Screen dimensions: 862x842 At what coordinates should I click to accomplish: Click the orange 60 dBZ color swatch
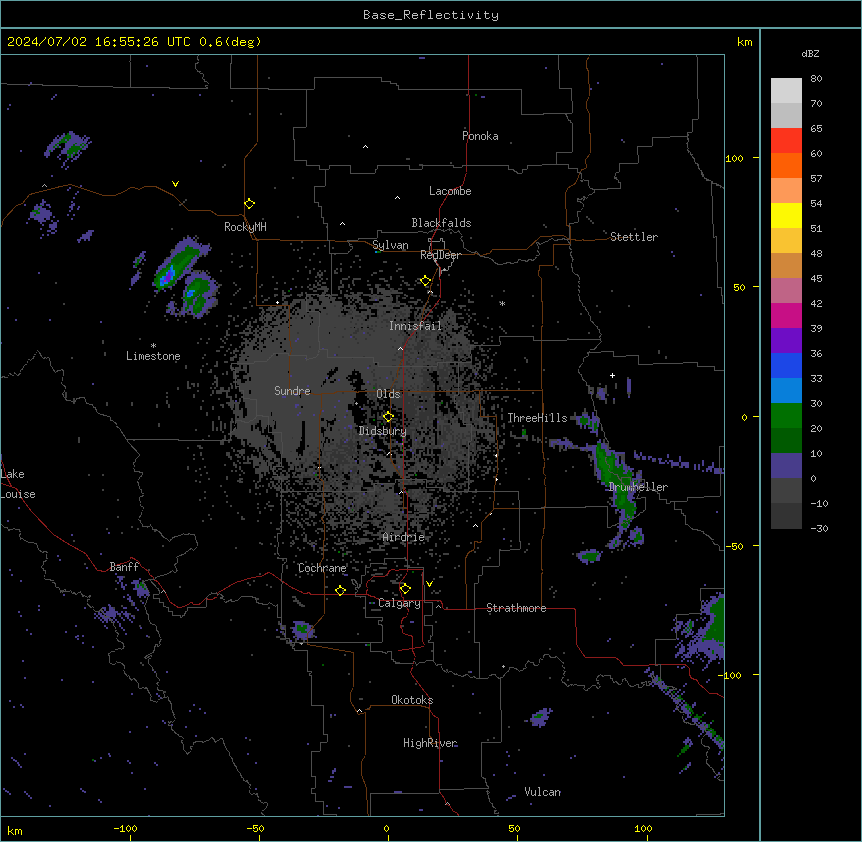pos(786,165)
